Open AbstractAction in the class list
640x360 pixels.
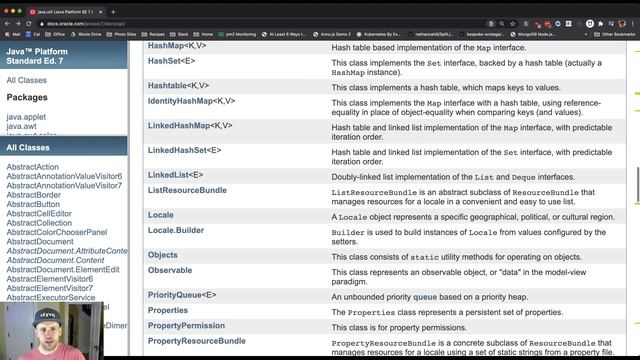(33, 167)
